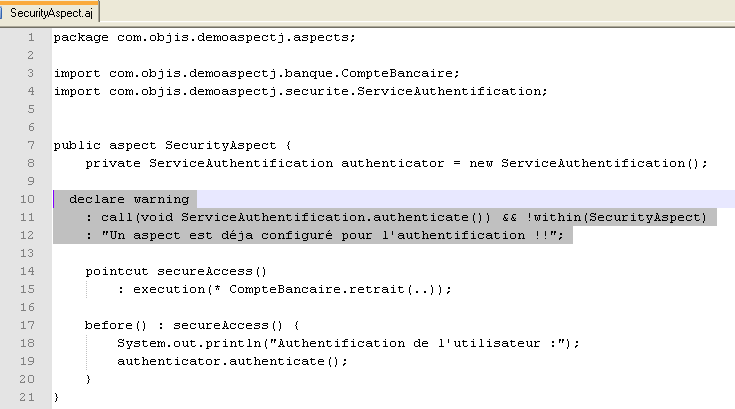
Task: Click line number 1 in the gutter
Action: [x=31, y=38]
